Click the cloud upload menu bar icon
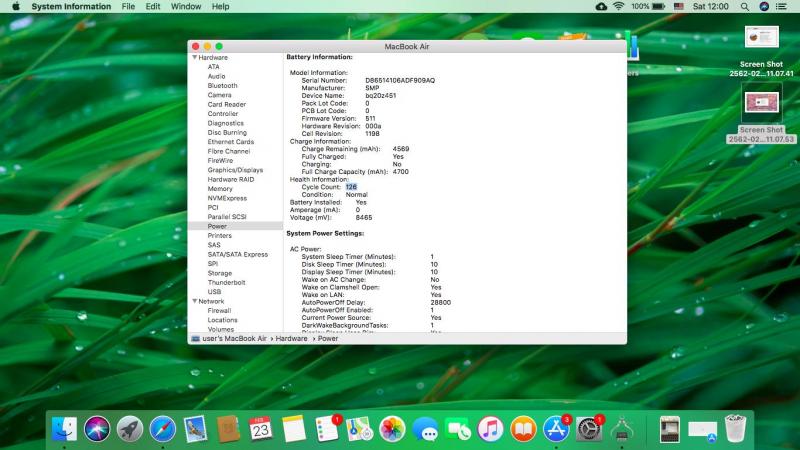800x450 pixels. (x=601, y=7)
